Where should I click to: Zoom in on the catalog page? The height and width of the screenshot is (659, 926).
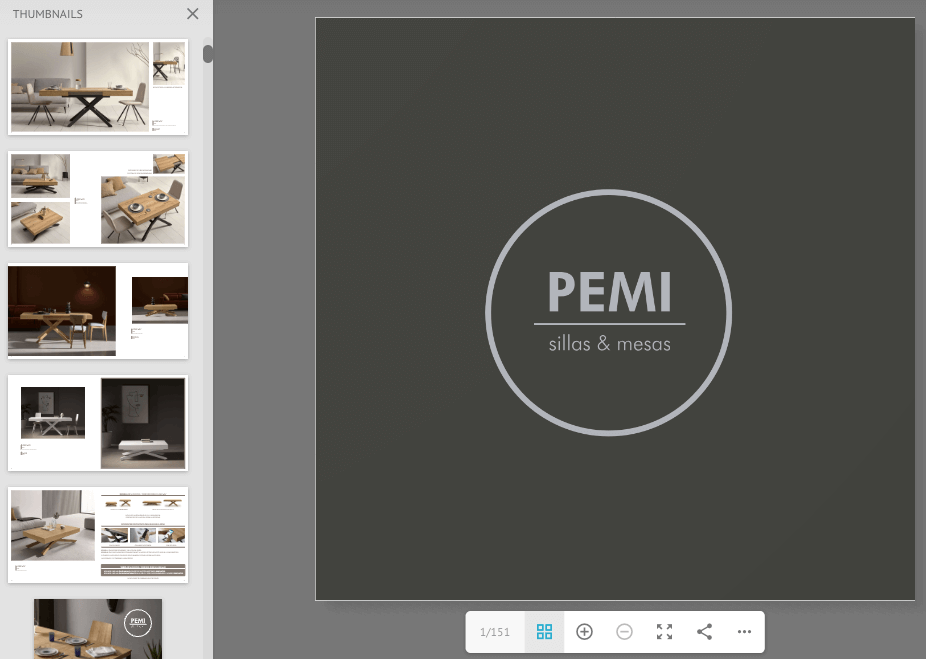pos(585,632)
